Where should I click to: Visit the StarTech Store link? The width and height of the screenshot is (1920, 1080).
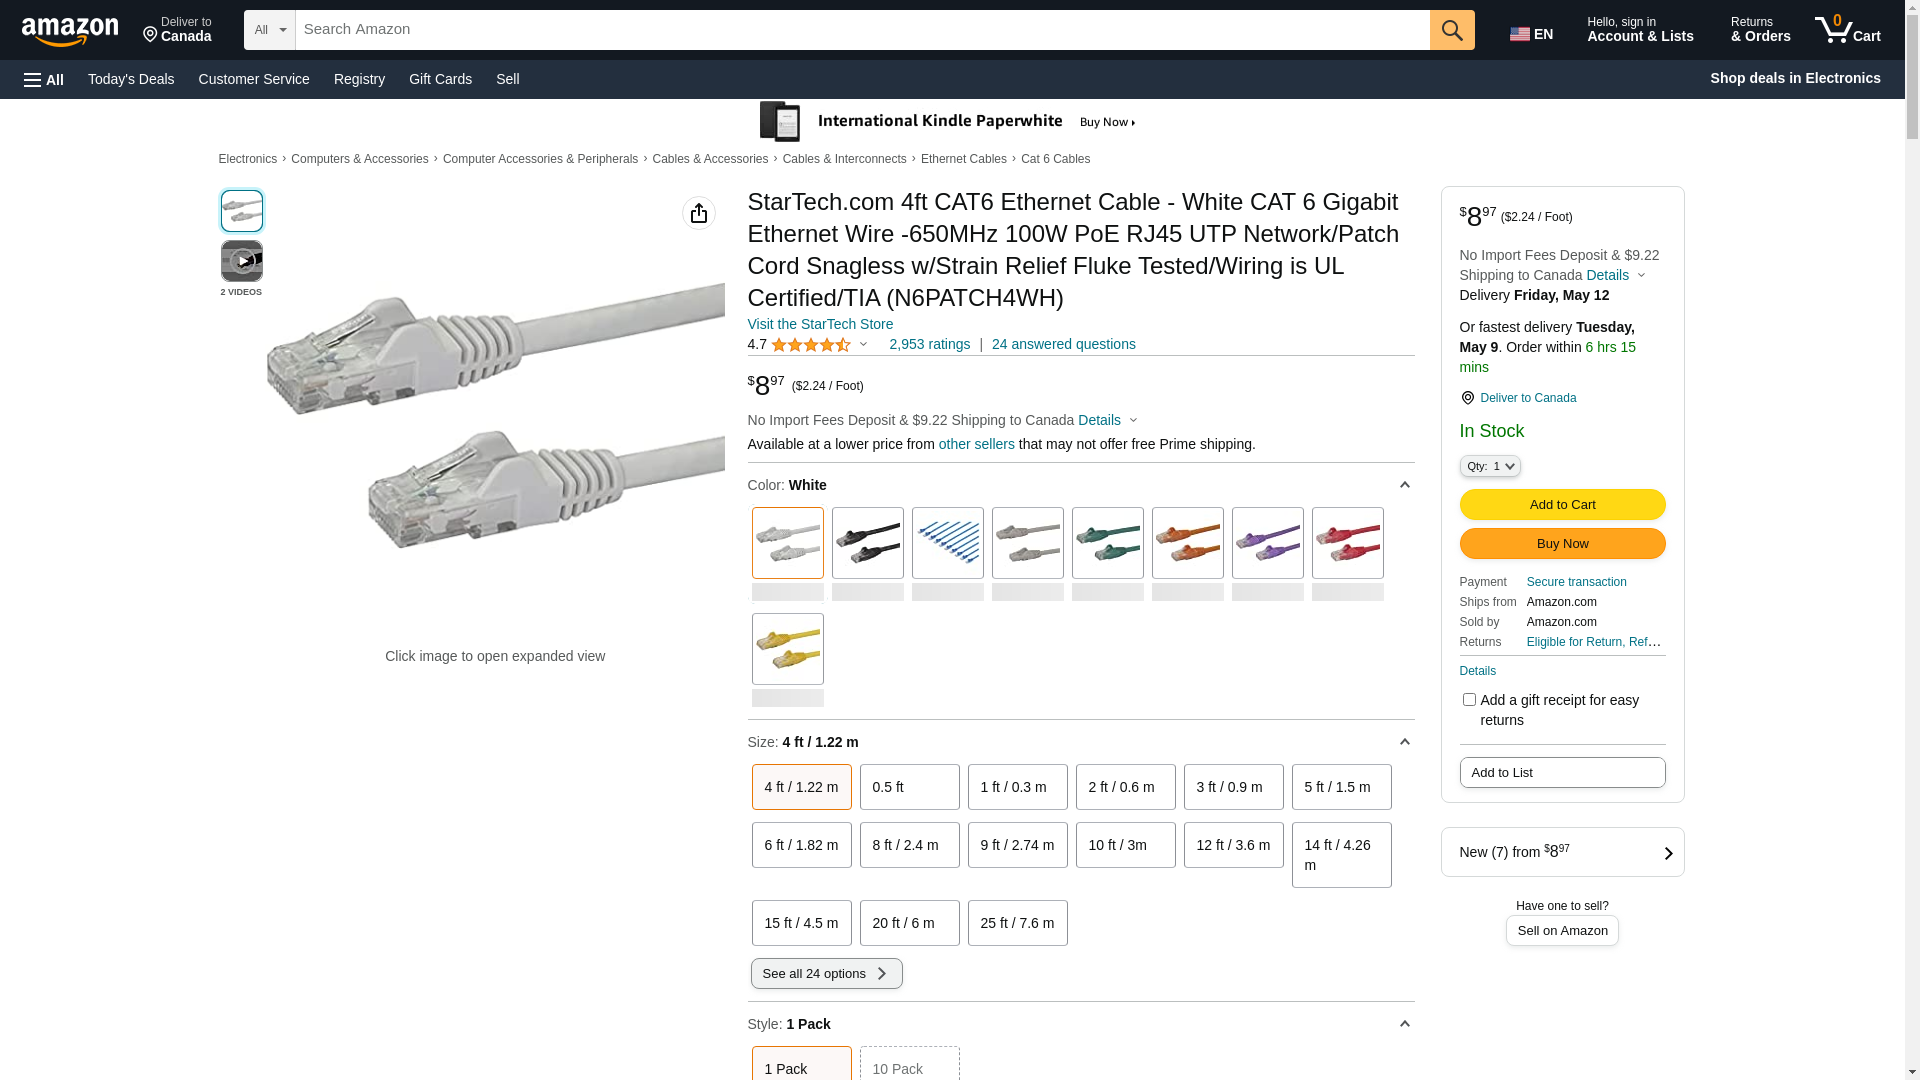click(x=820, y=324)
